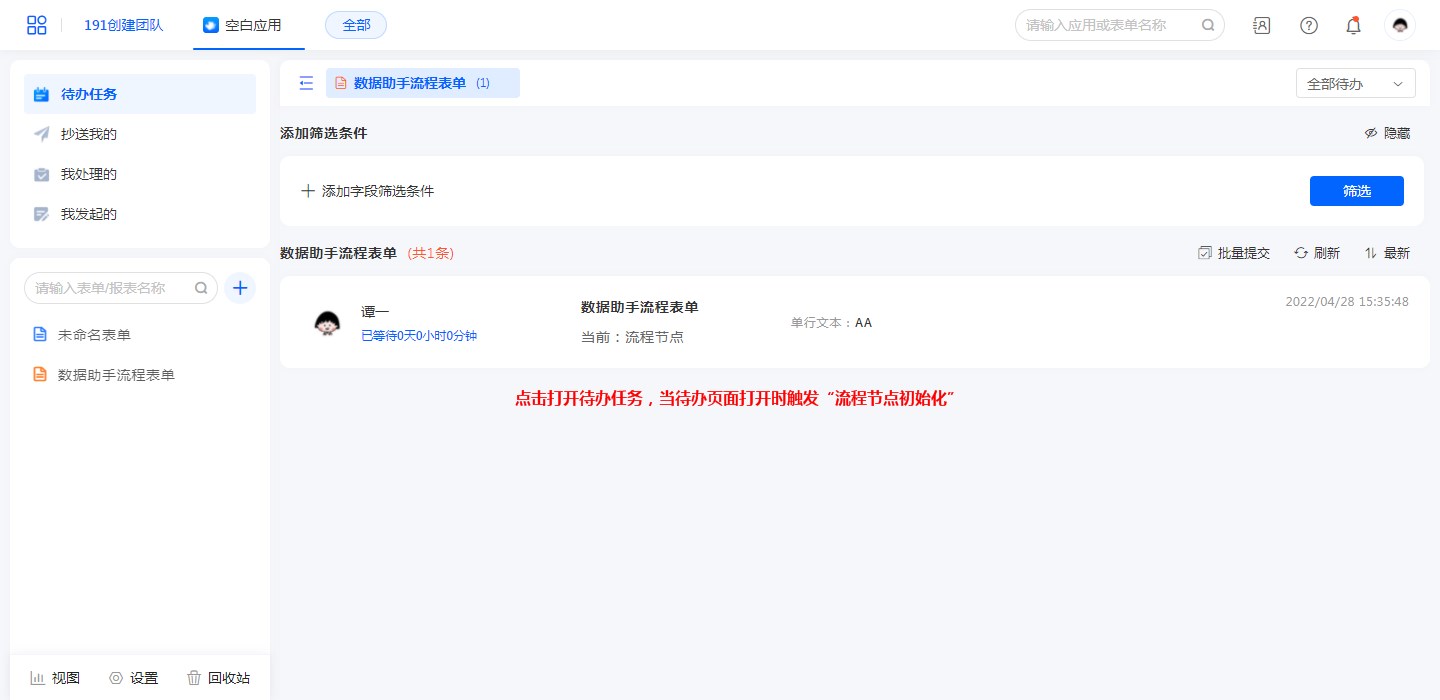Open the help question mark icon
1440x700 pixels.
(1308, 26)
